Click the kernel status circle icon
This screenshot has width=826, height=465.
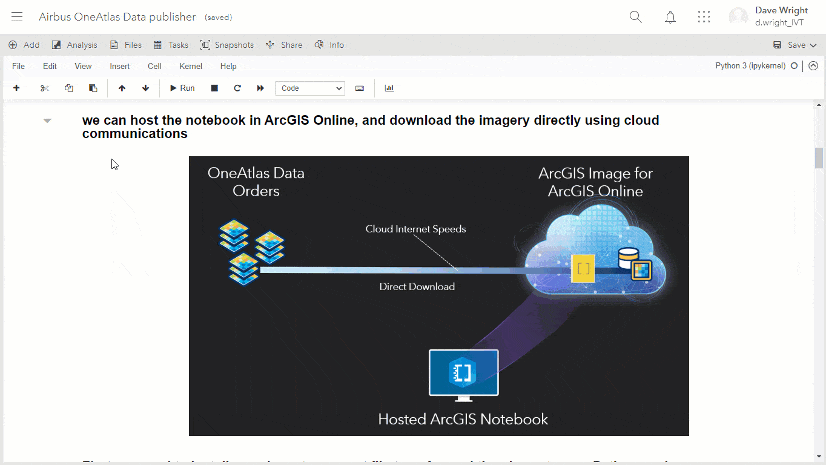point(794,66)
